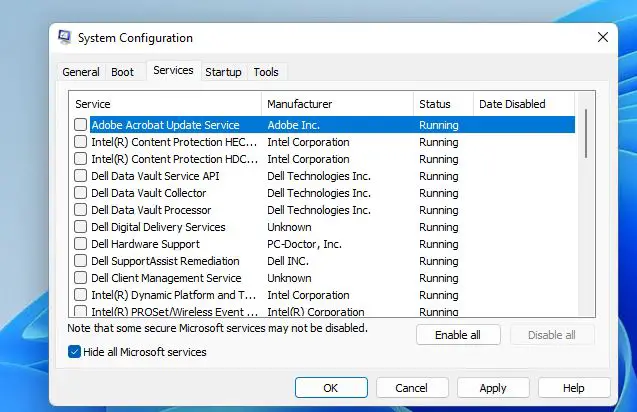This screenshot has height=412, width=637.
Task: Tick Dell Data Vault Collector checkbox
Action: point(80,193)
